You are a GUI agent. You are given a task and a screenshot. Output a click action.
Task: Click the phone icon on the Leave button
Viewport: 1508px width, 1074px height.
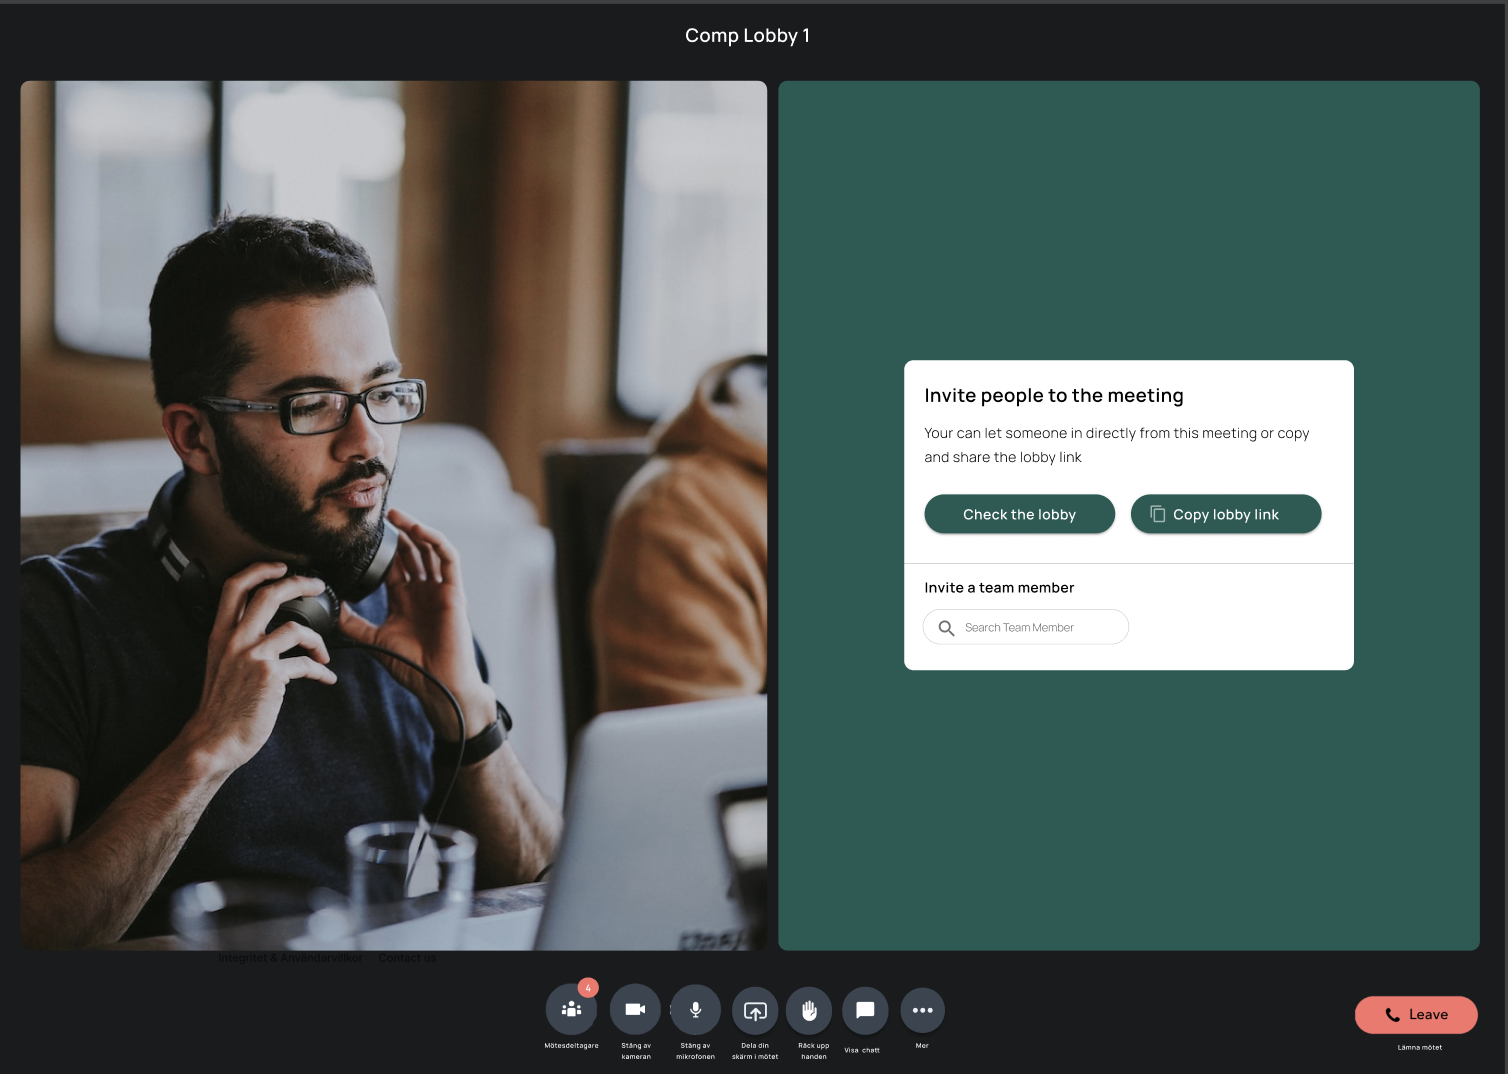click(1391, 1014)
